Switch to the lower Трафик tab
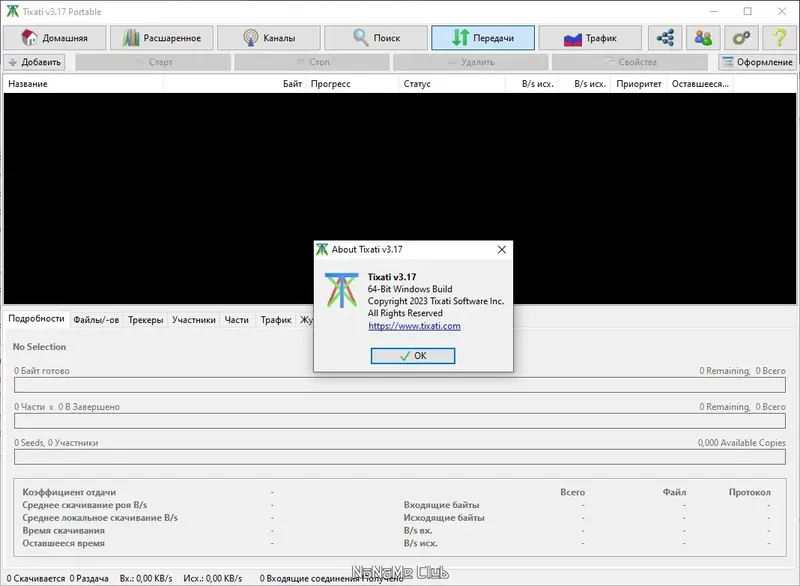The image size is (800, 586). click(x=276, y=320)
